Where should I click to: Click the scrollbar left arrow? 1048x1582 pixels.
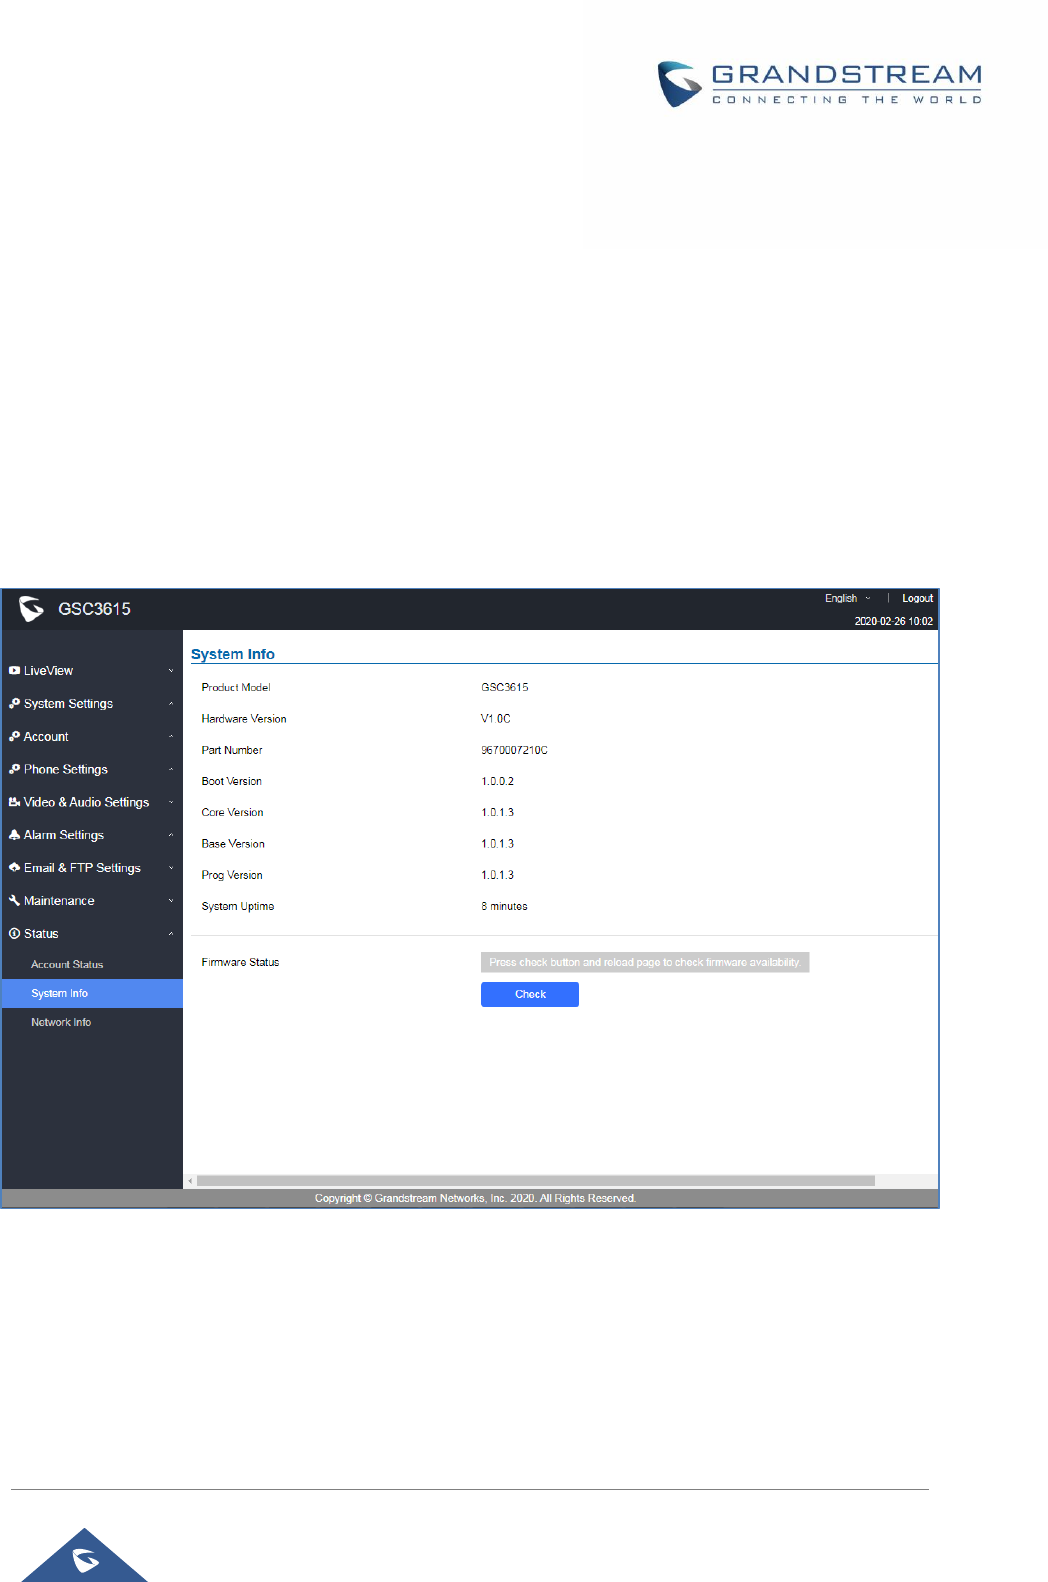[190, 1181]
